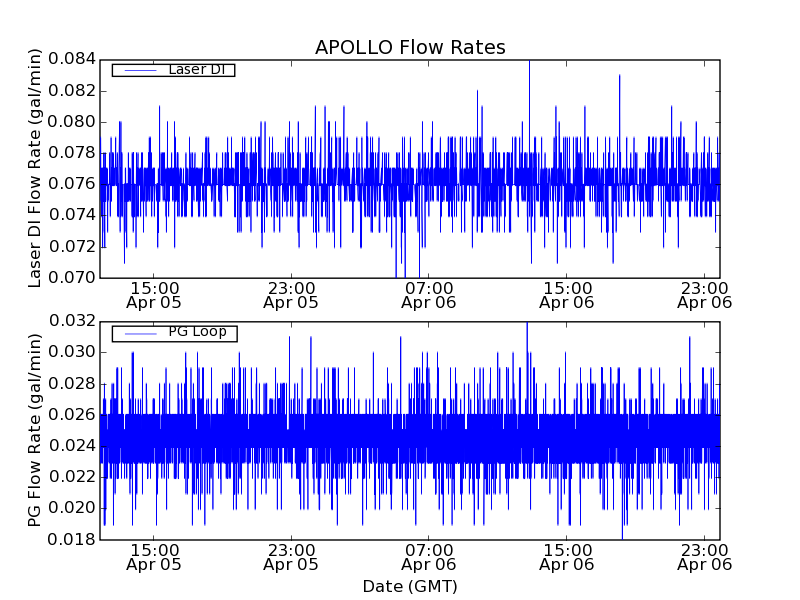Click 15:00 Apr 06 tick under Laser DI plot
800x600 pixels.
point(567,295)
